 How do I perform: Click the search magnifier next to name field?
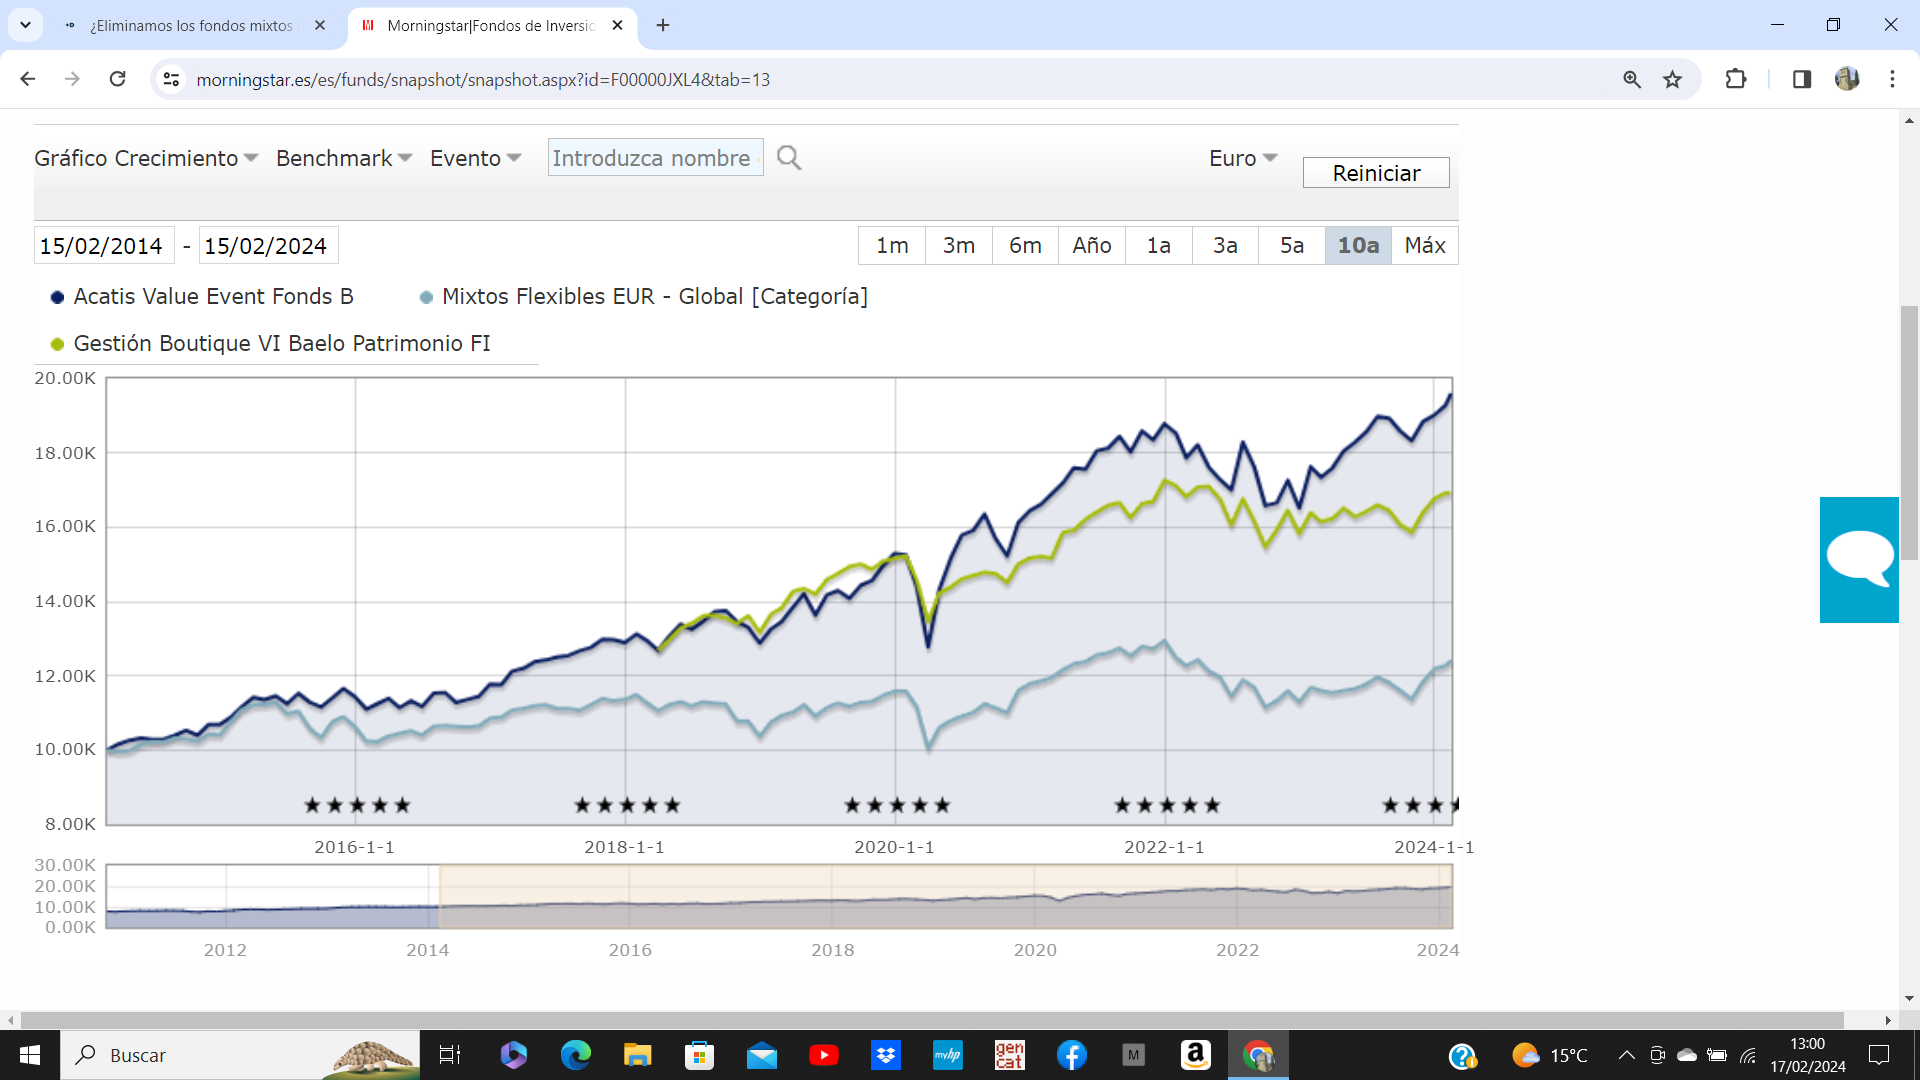pos(789,158)
